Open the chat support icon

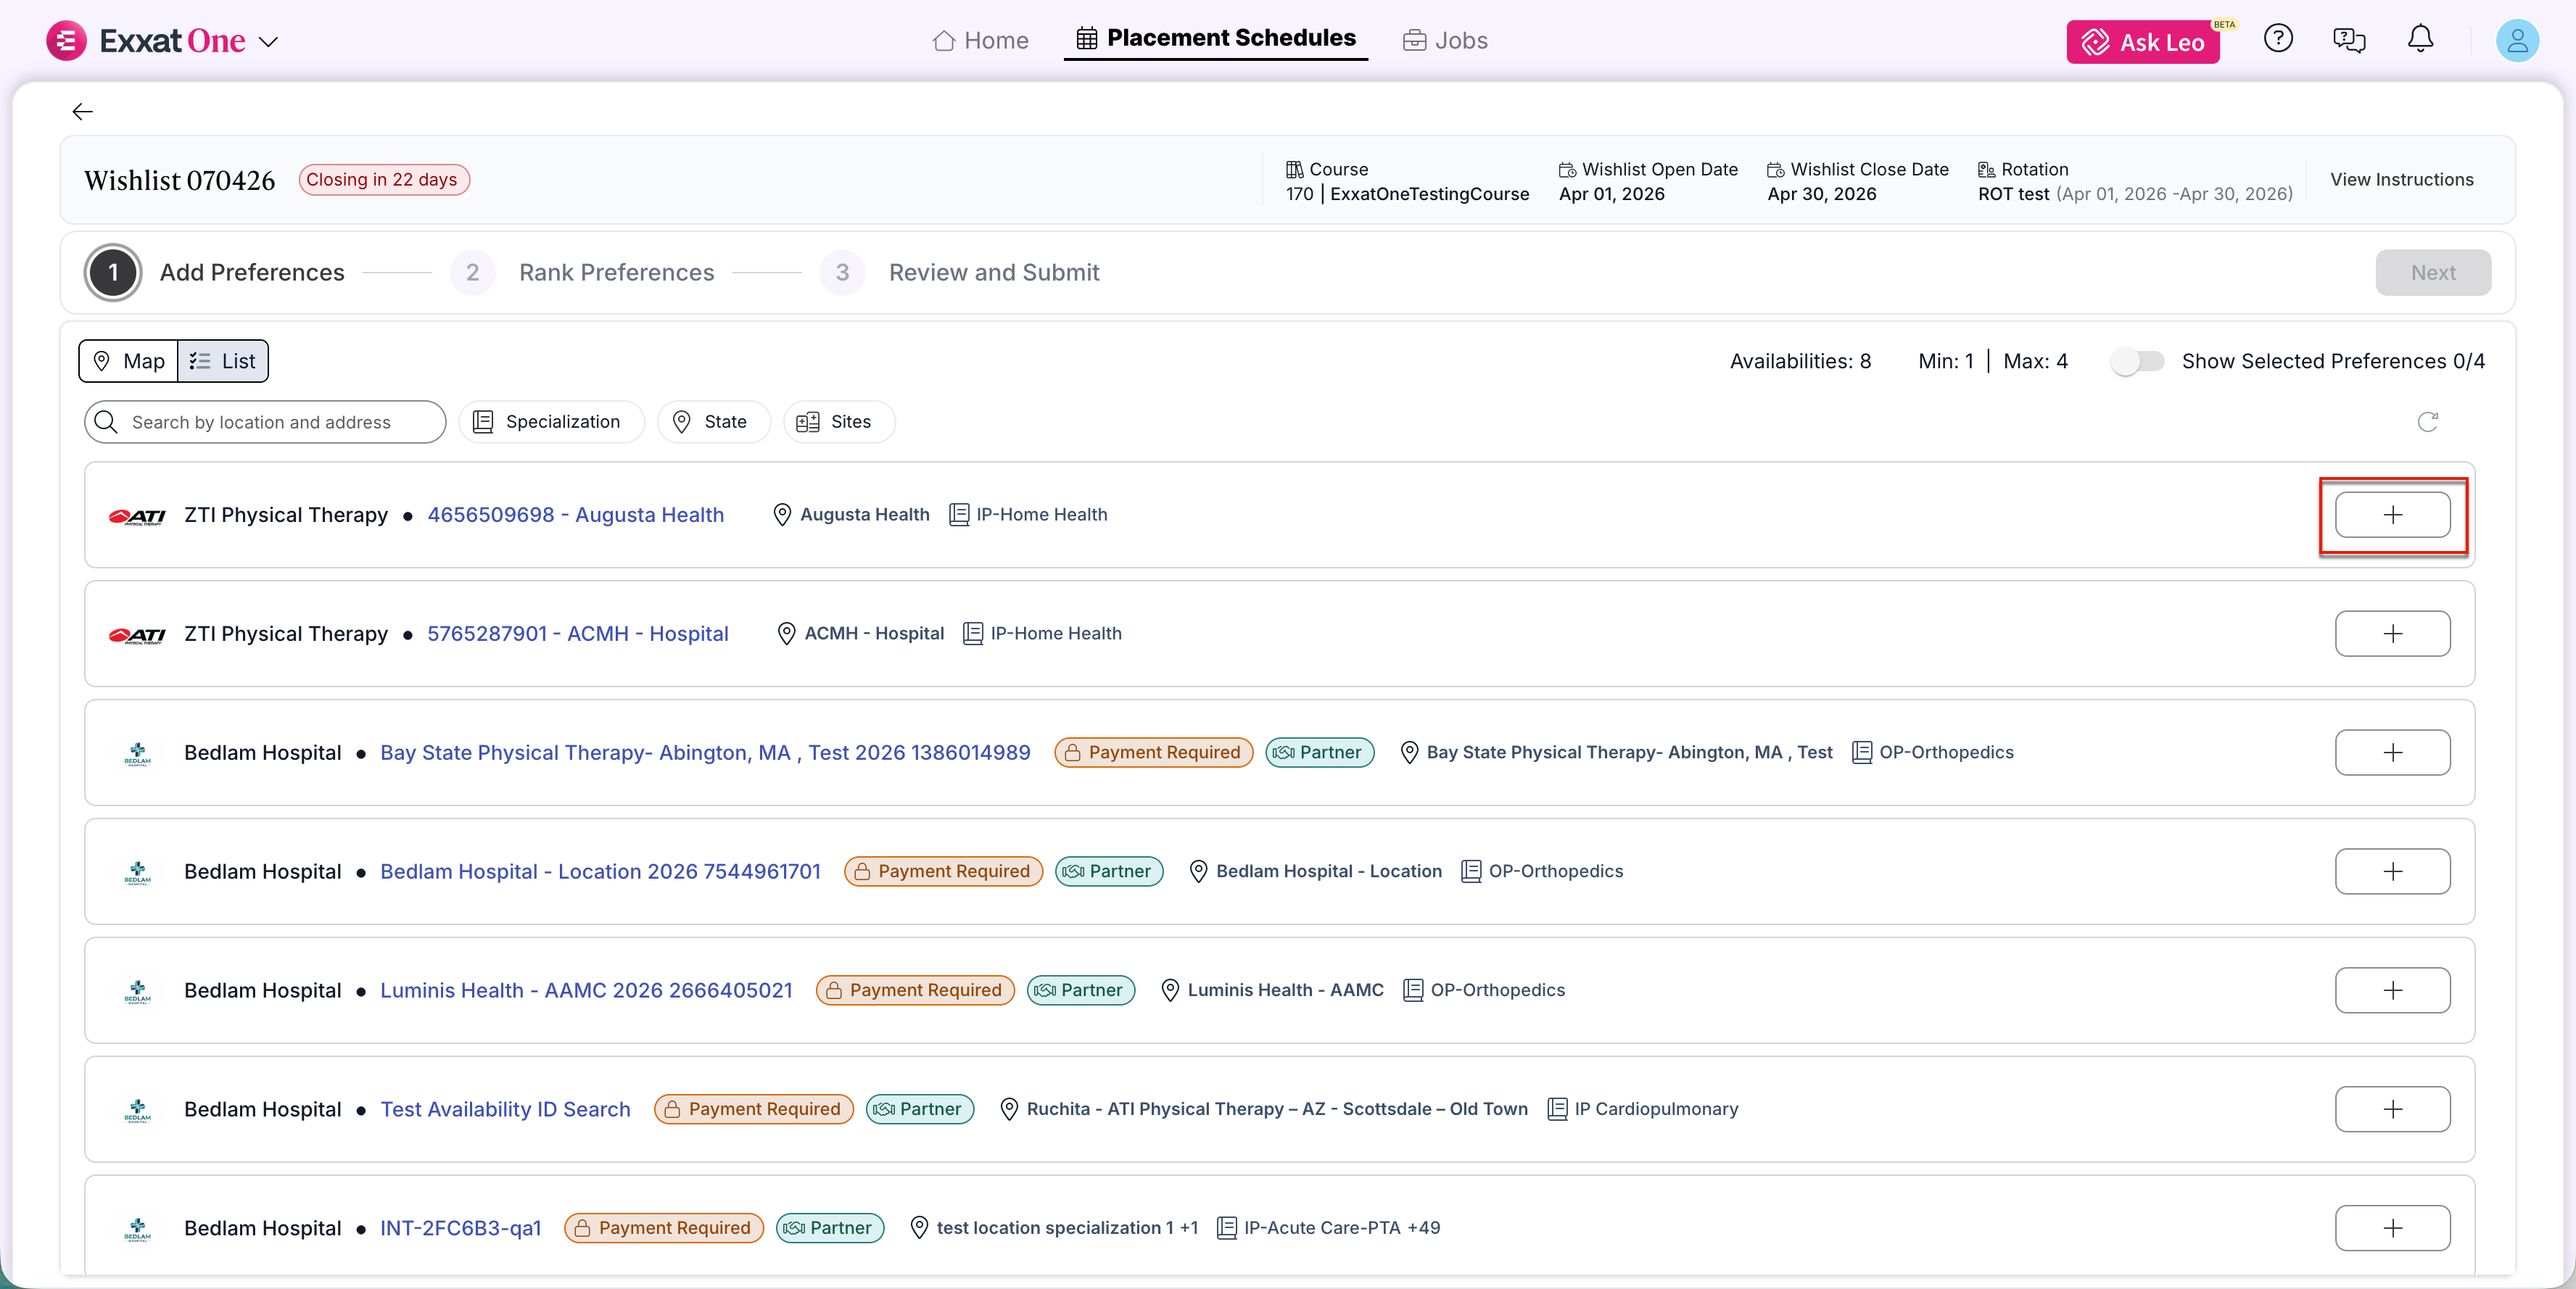coord(2348,40)
